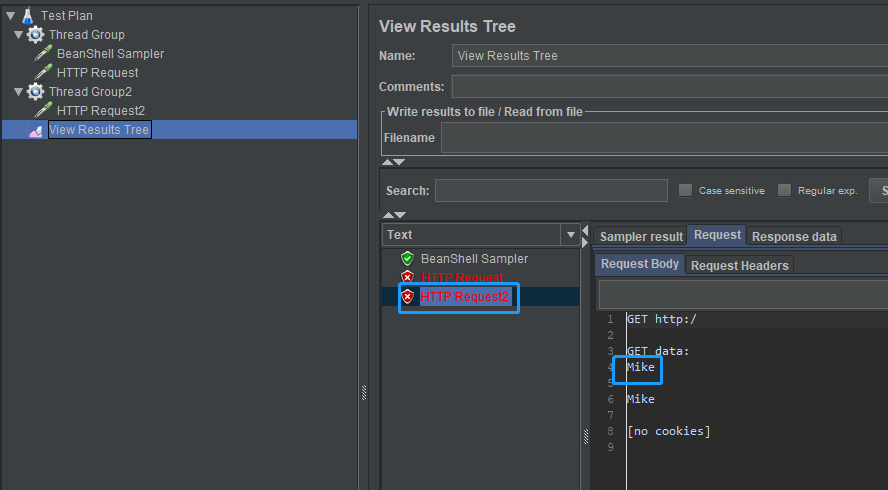Click the vertical splitter handle beside tree panel
The image size is (888, 490).
click(x=364, y=393)
